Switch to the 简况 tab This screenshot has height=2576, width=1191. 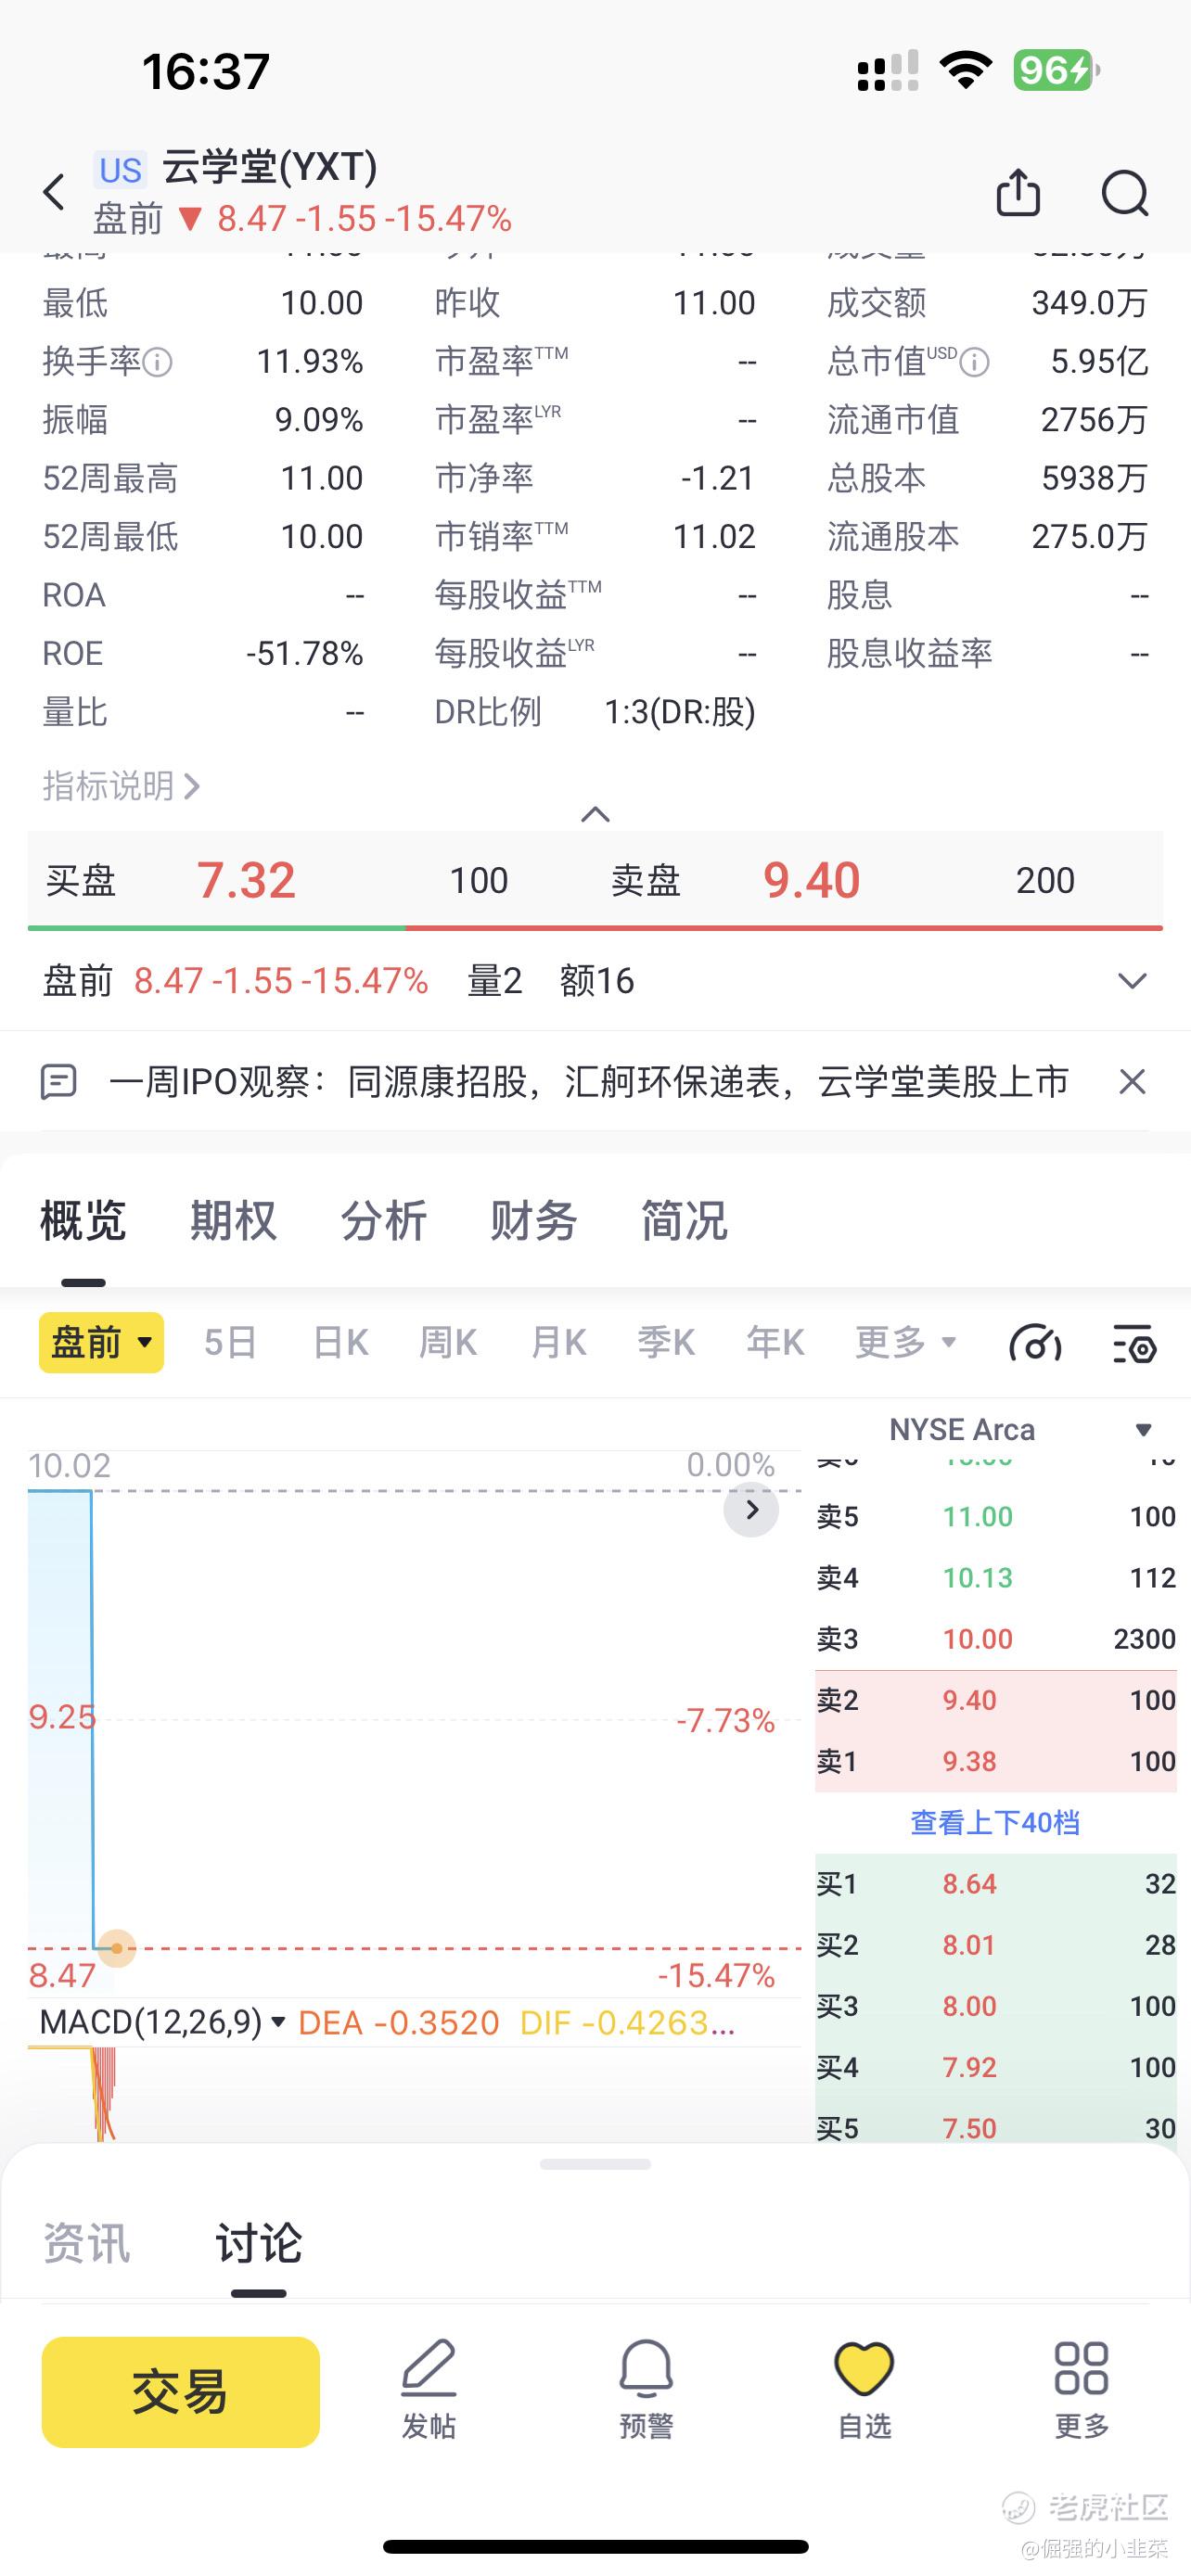(684, 1221)
